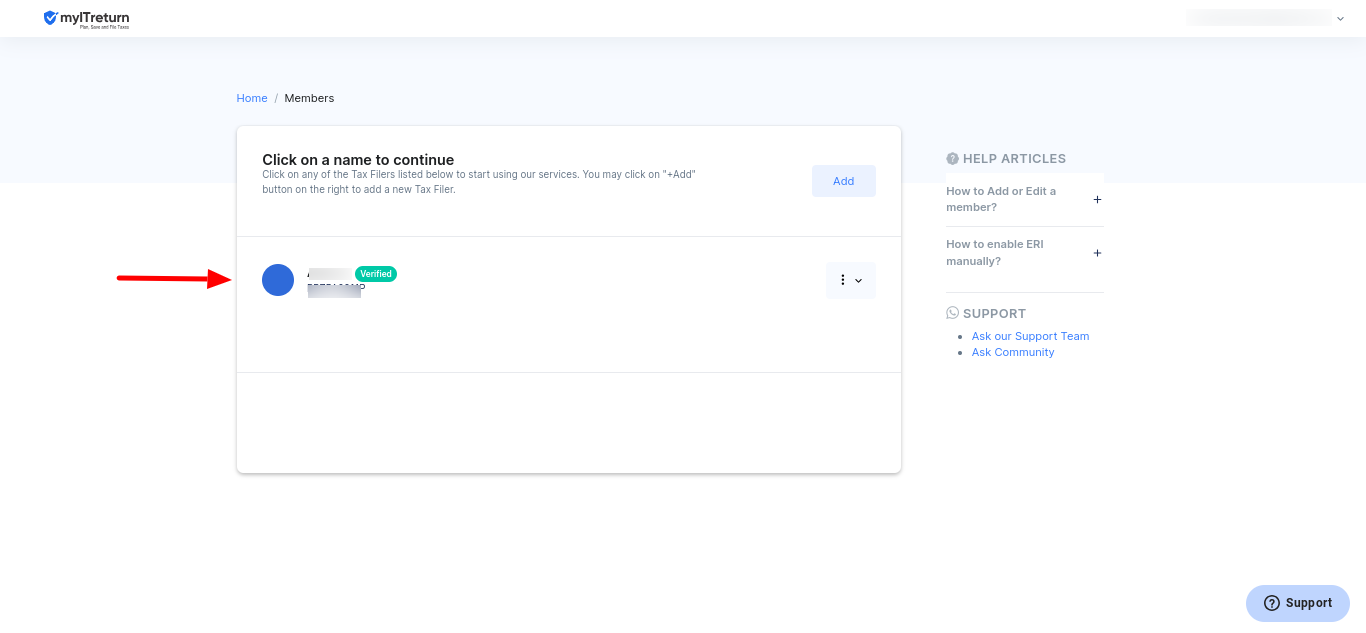
Task: Click the Home breadcrumb link
Action: (252, 98)
